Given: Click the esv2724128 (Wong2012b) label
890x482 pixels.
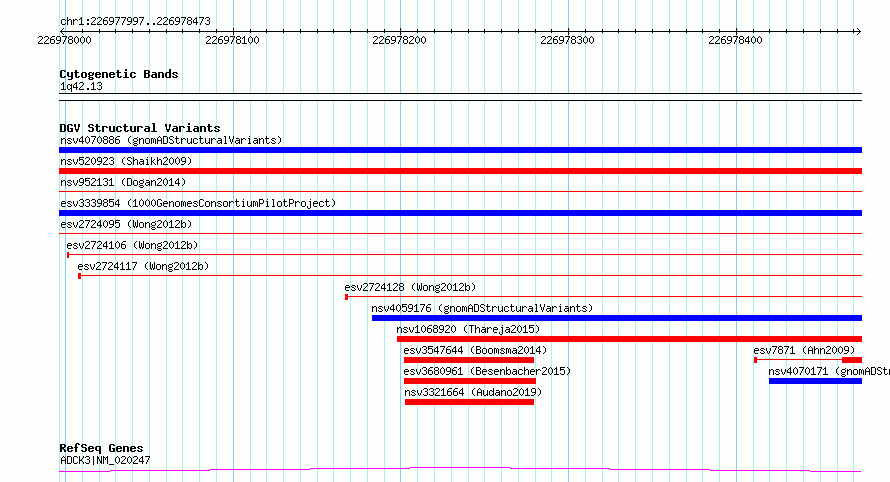Looking at the screenshot, I should (410, 287).
